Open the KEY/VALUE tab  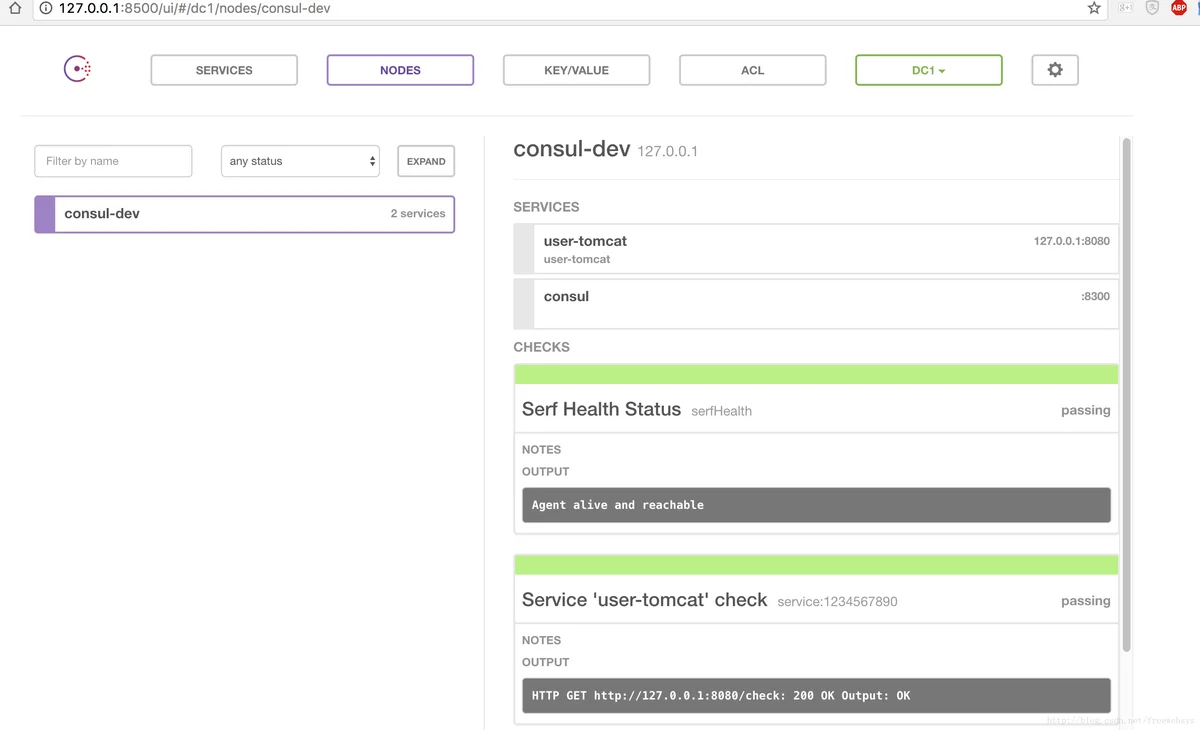coord(576,70)
